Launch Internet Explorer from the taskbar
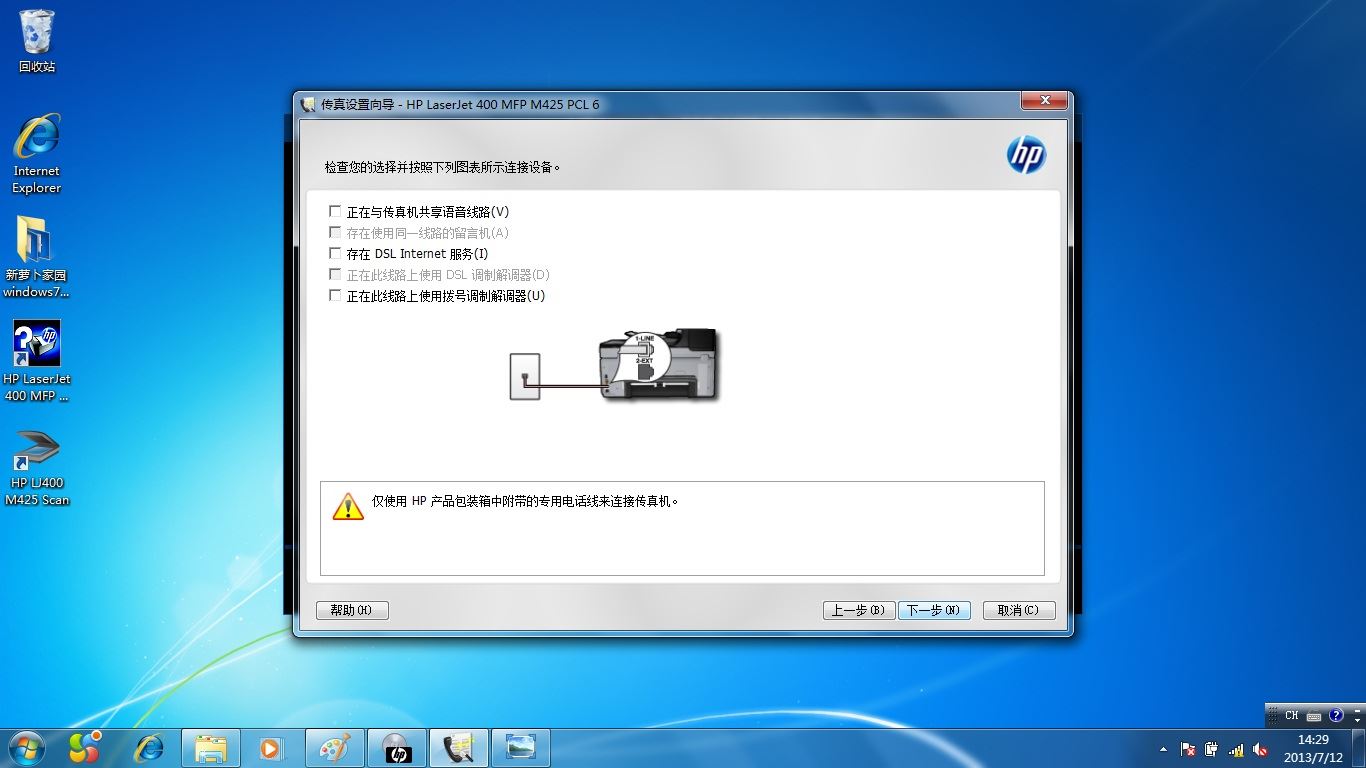 pyautogui.click(x=149, y=748)
